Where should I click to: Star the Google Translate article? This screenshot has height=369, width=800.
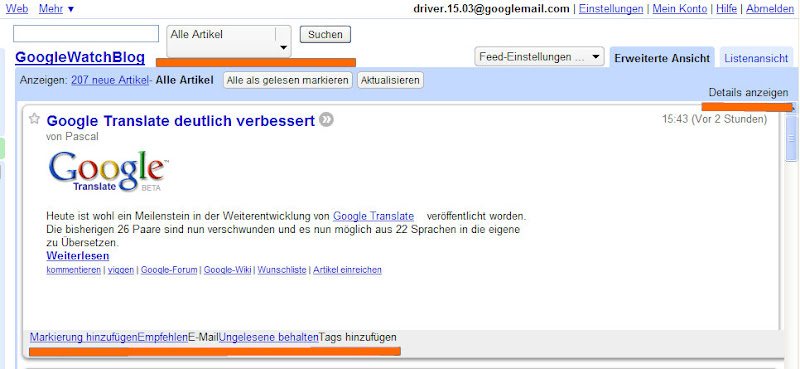34,119
